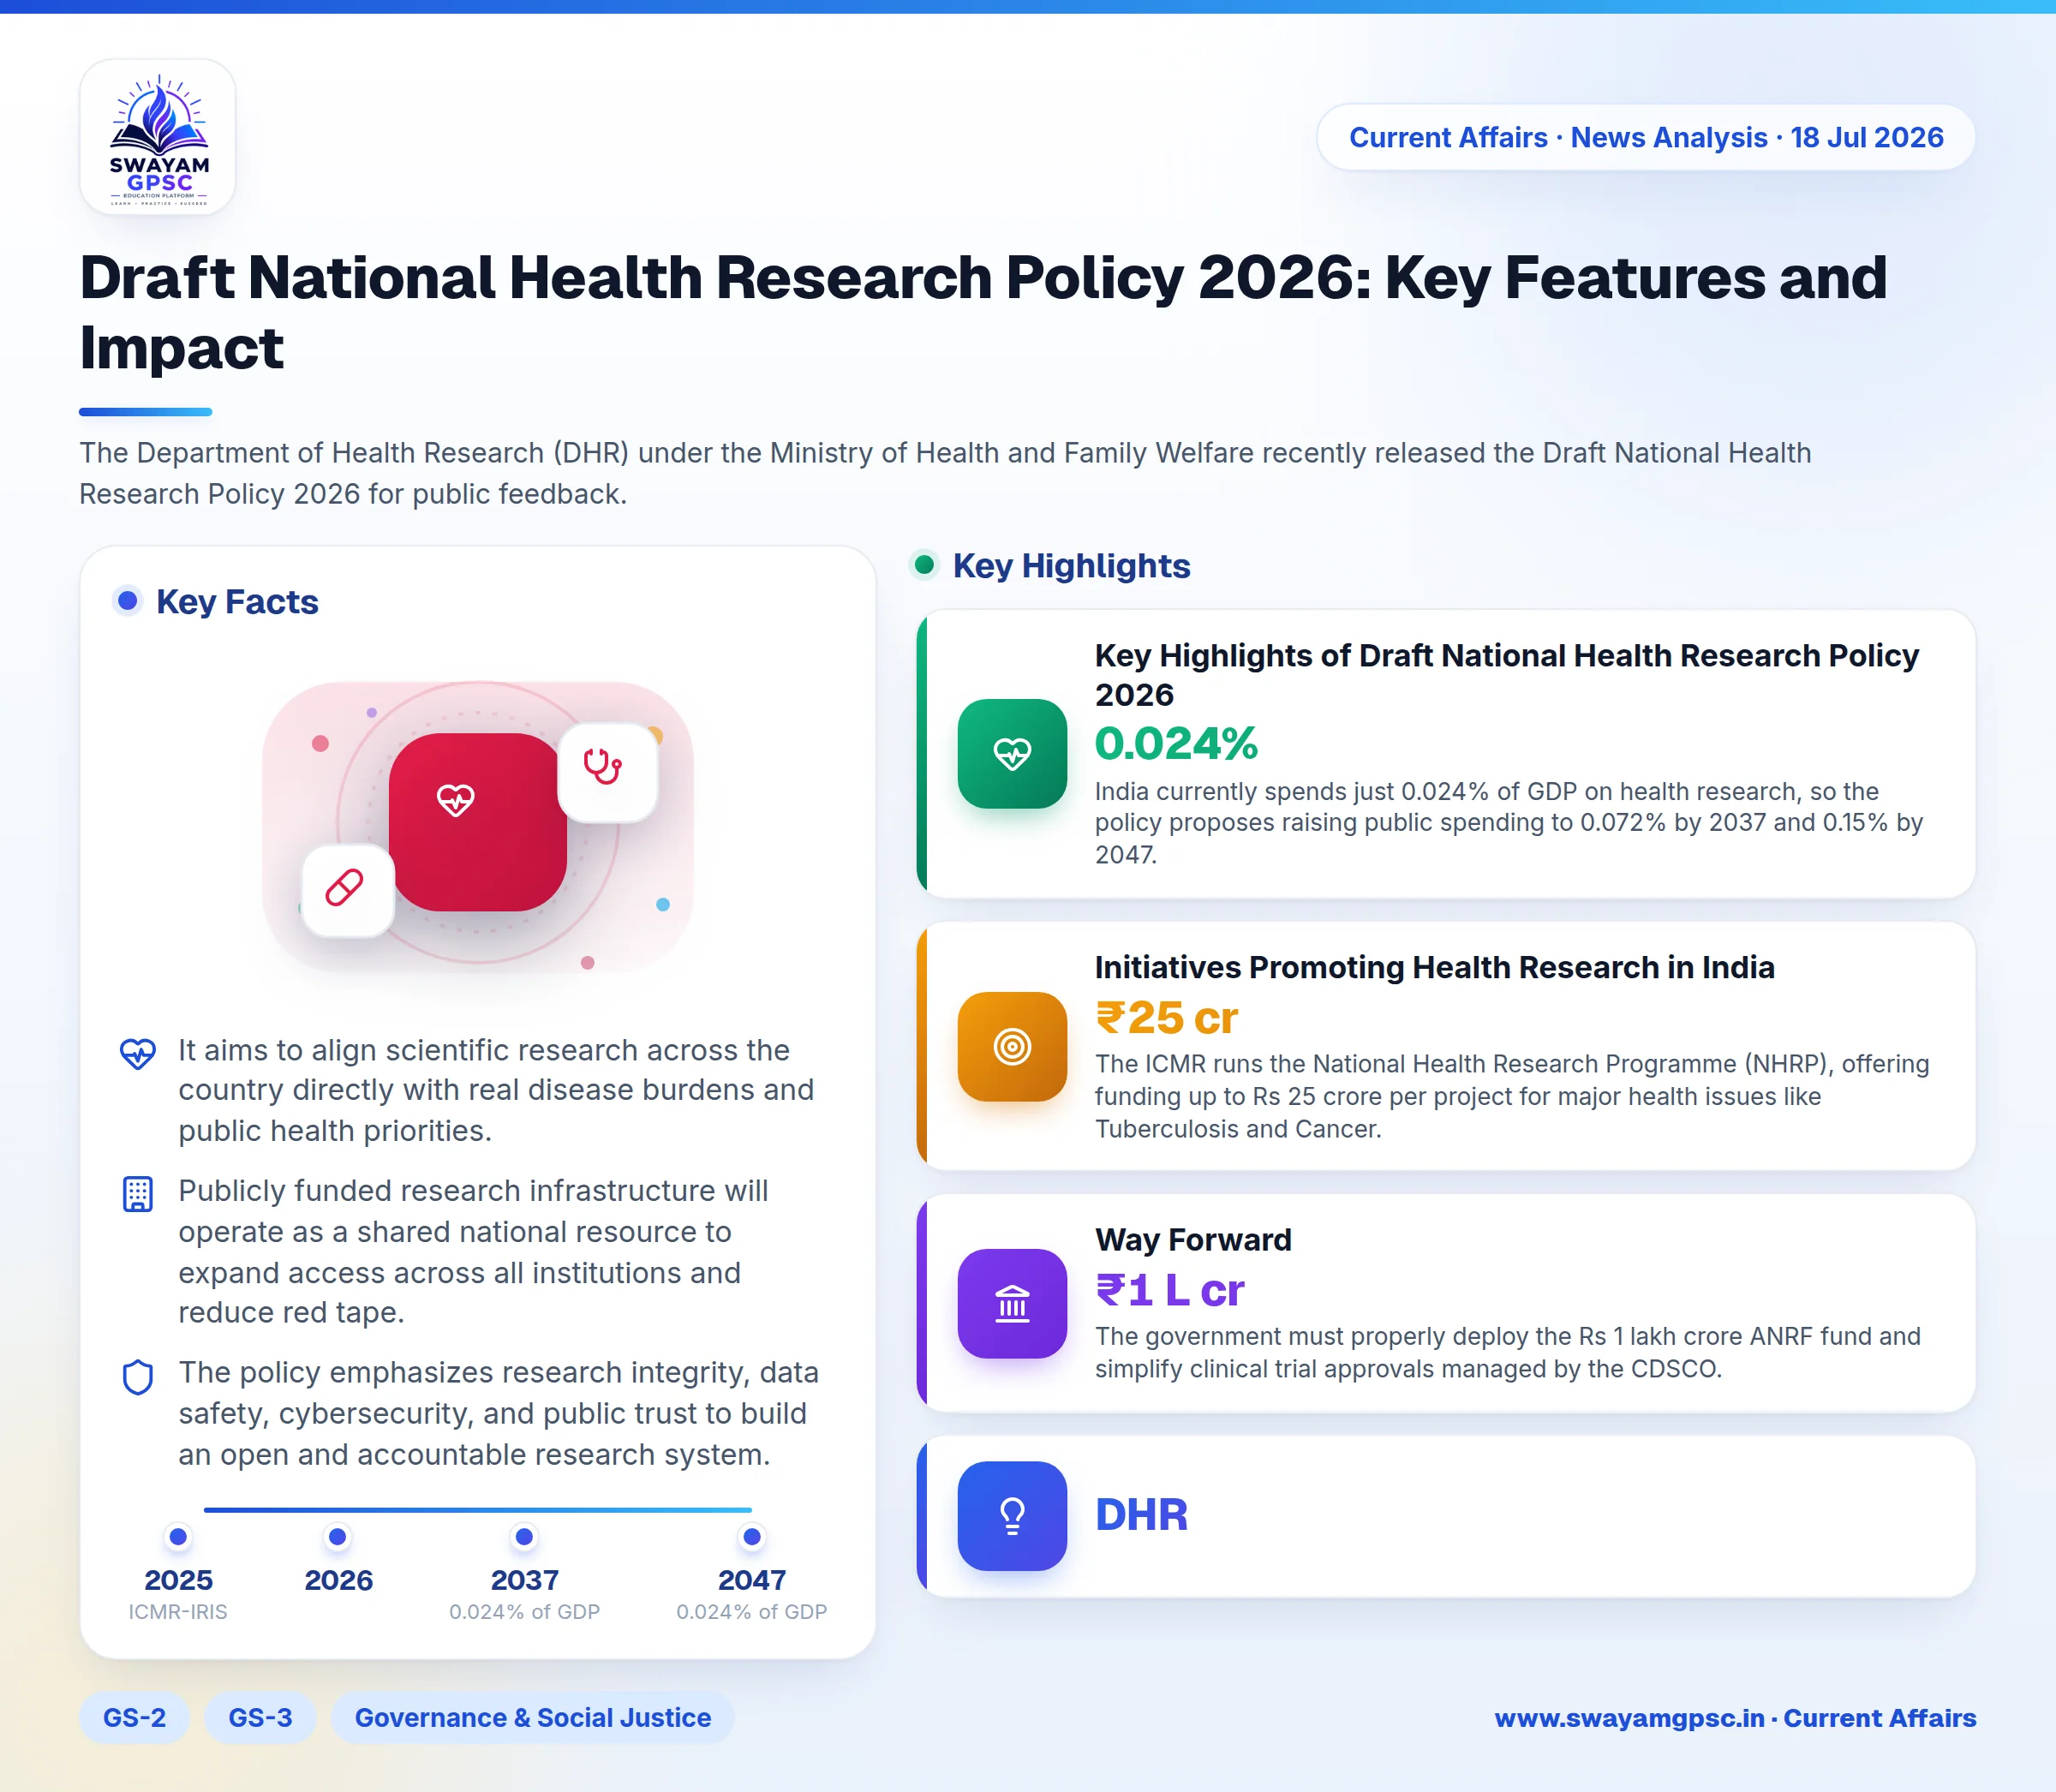This screenshot has height=1792, width=2056.
Task: Click the orange ₹25 cr statistic
Action: 1166,1017
